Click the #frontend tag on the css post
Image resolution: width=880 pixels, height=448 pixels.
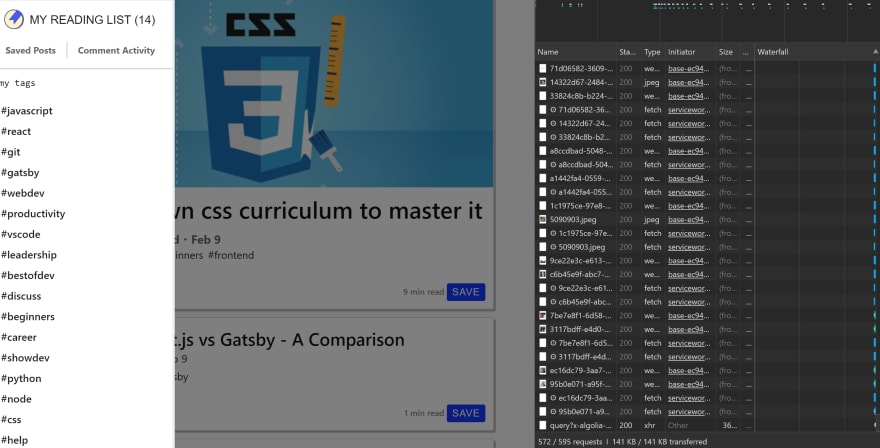231,255
